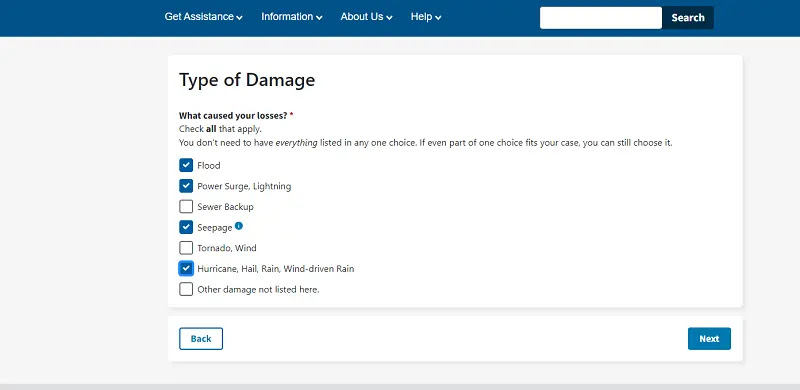Click the Type of Damage heading
This screenshot has width=800, height=390.
tap(247, 80)
